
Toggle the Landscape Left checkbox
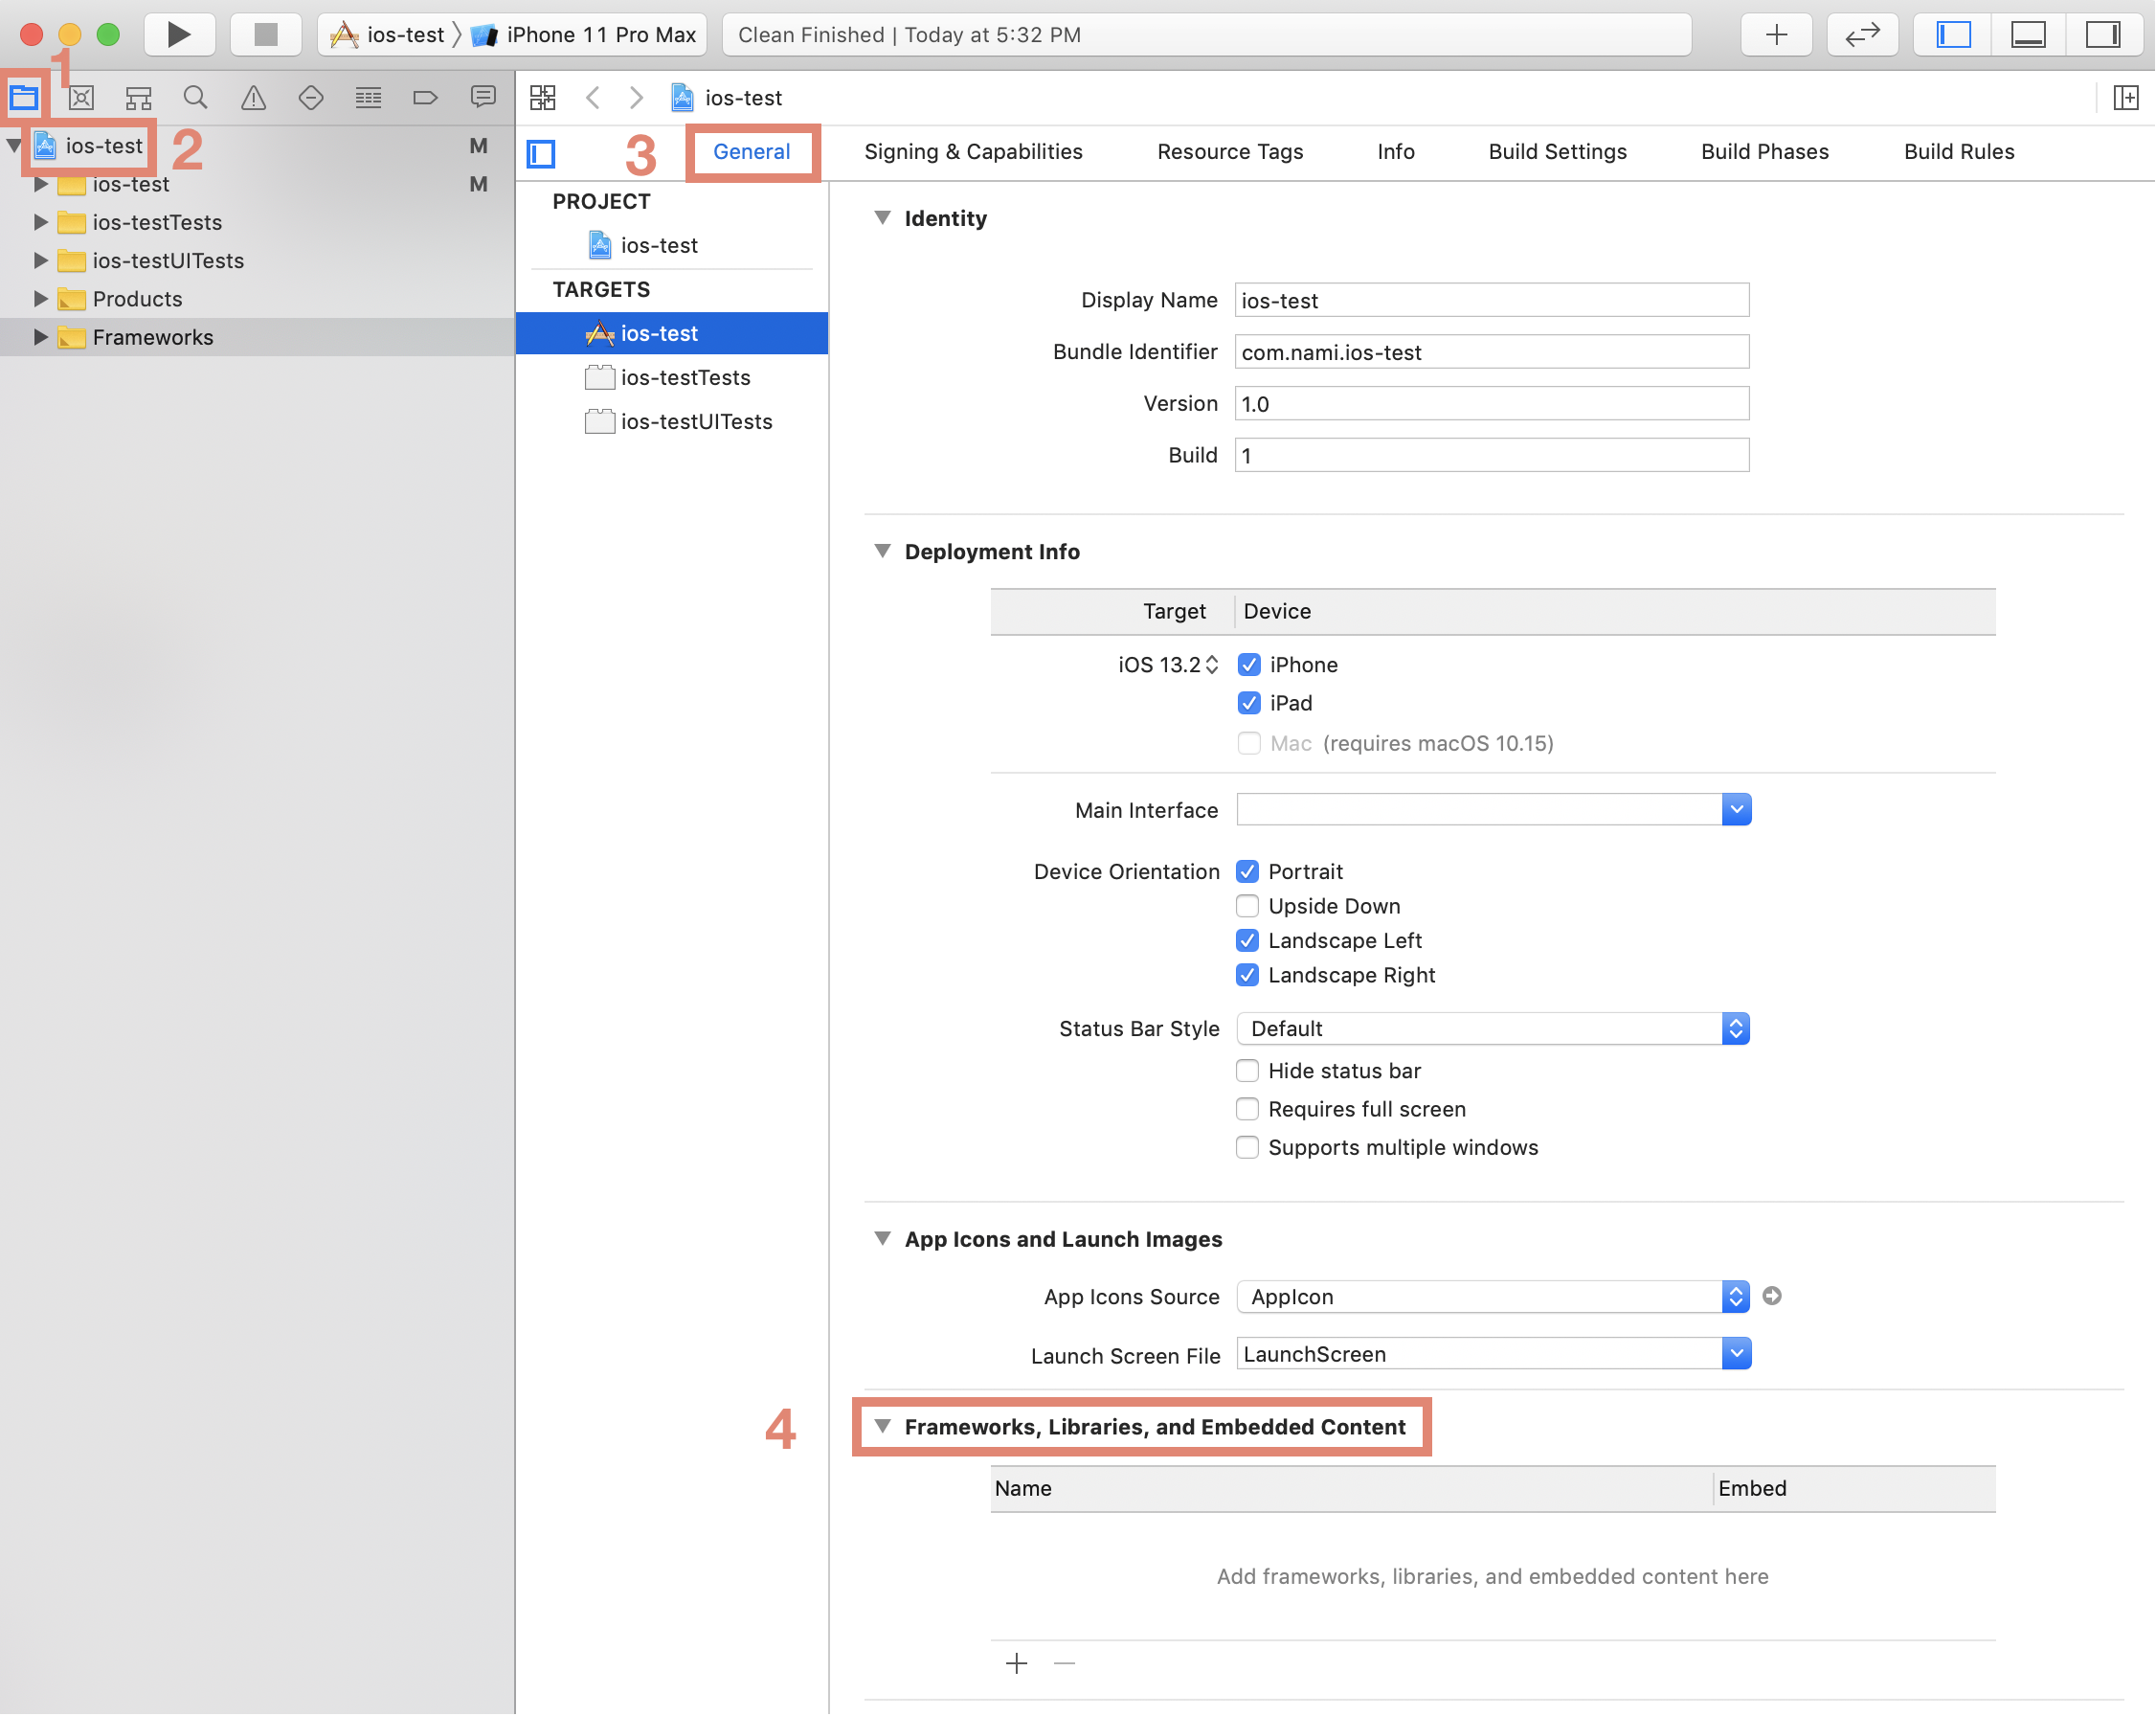1247,940
